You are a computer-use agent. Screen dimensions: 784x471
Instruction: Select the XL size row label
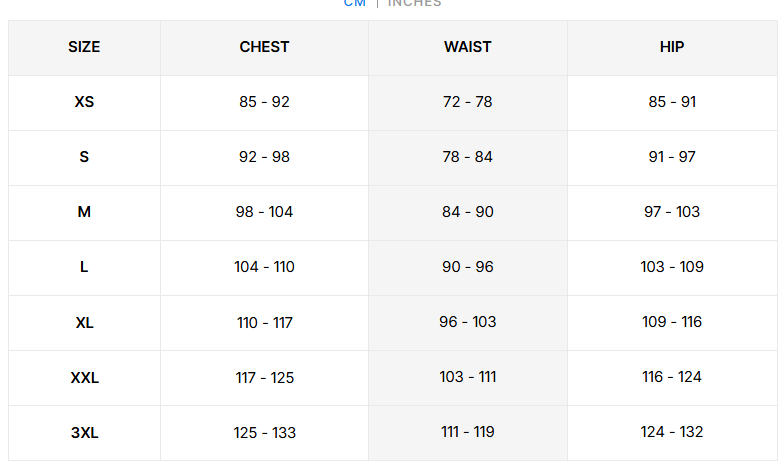pyautogui.click(x=84, y=322)
